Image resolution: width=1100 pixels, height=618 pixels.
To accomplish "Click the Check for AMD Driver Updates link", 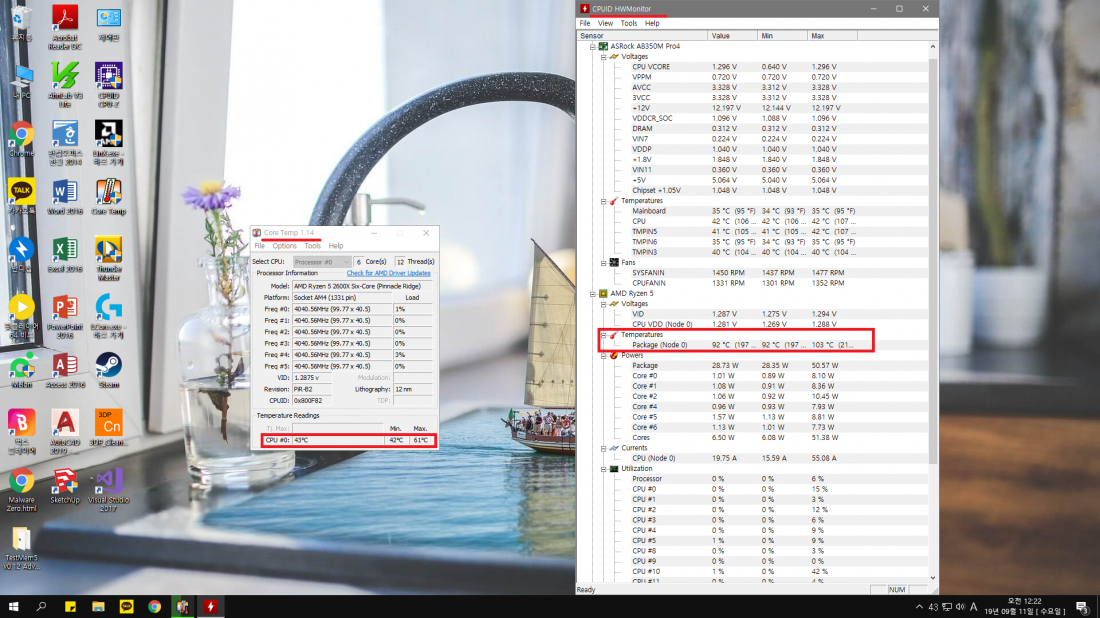I will 389,273.
